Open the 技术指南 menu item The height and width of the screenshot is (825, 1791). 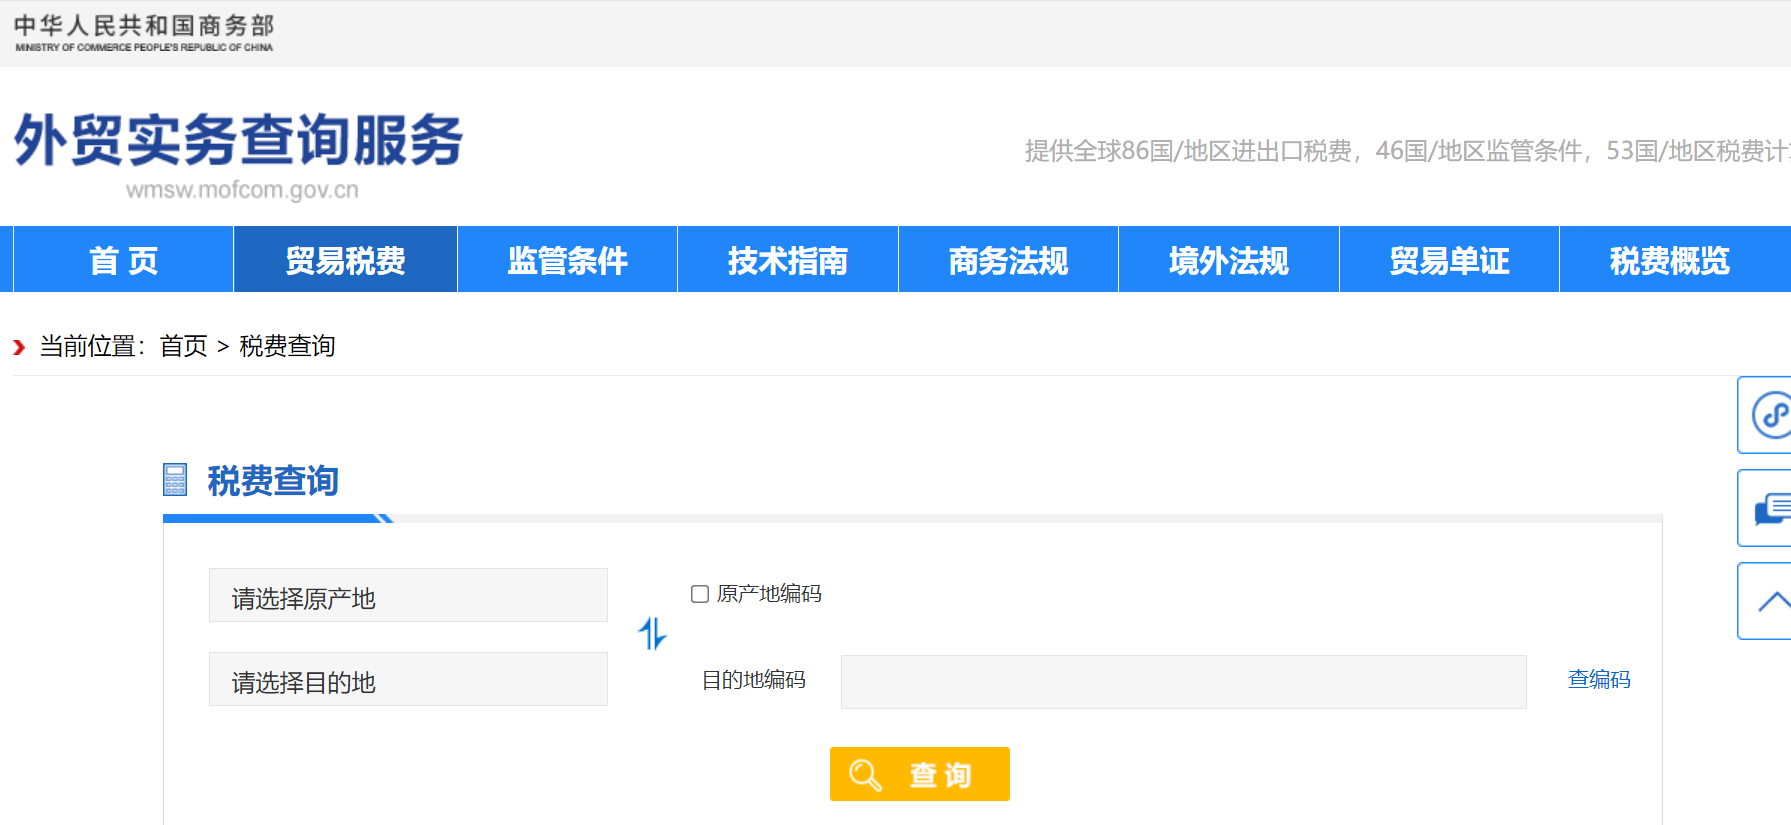coord(788,260)
